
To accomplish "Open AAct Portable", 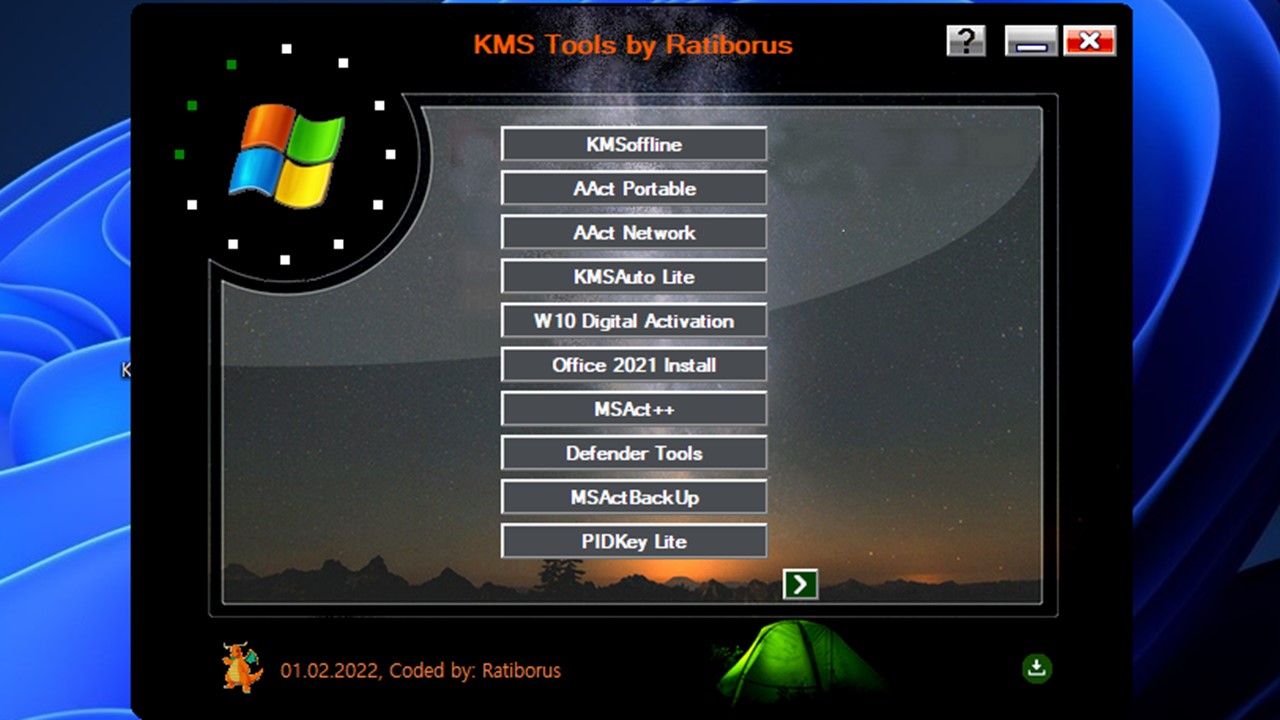I will tap(634, 188).
